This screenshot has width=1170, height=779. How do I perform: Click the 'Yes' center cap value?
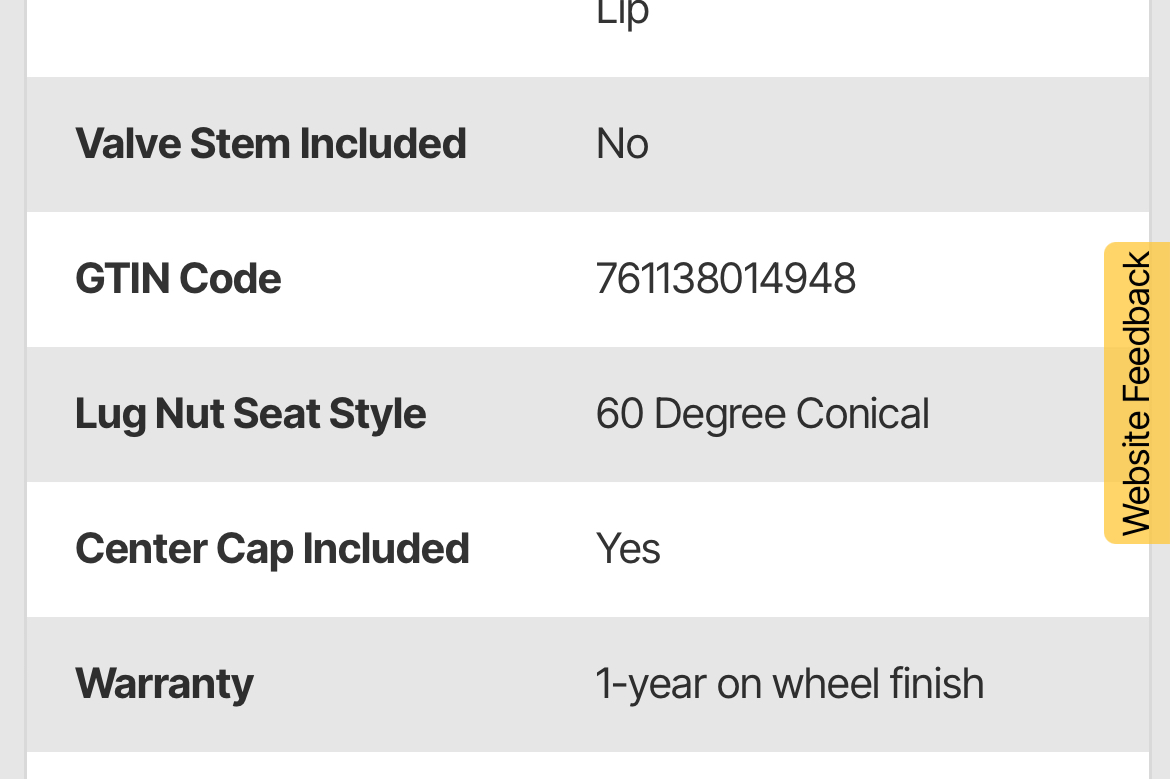pos(628,549)
